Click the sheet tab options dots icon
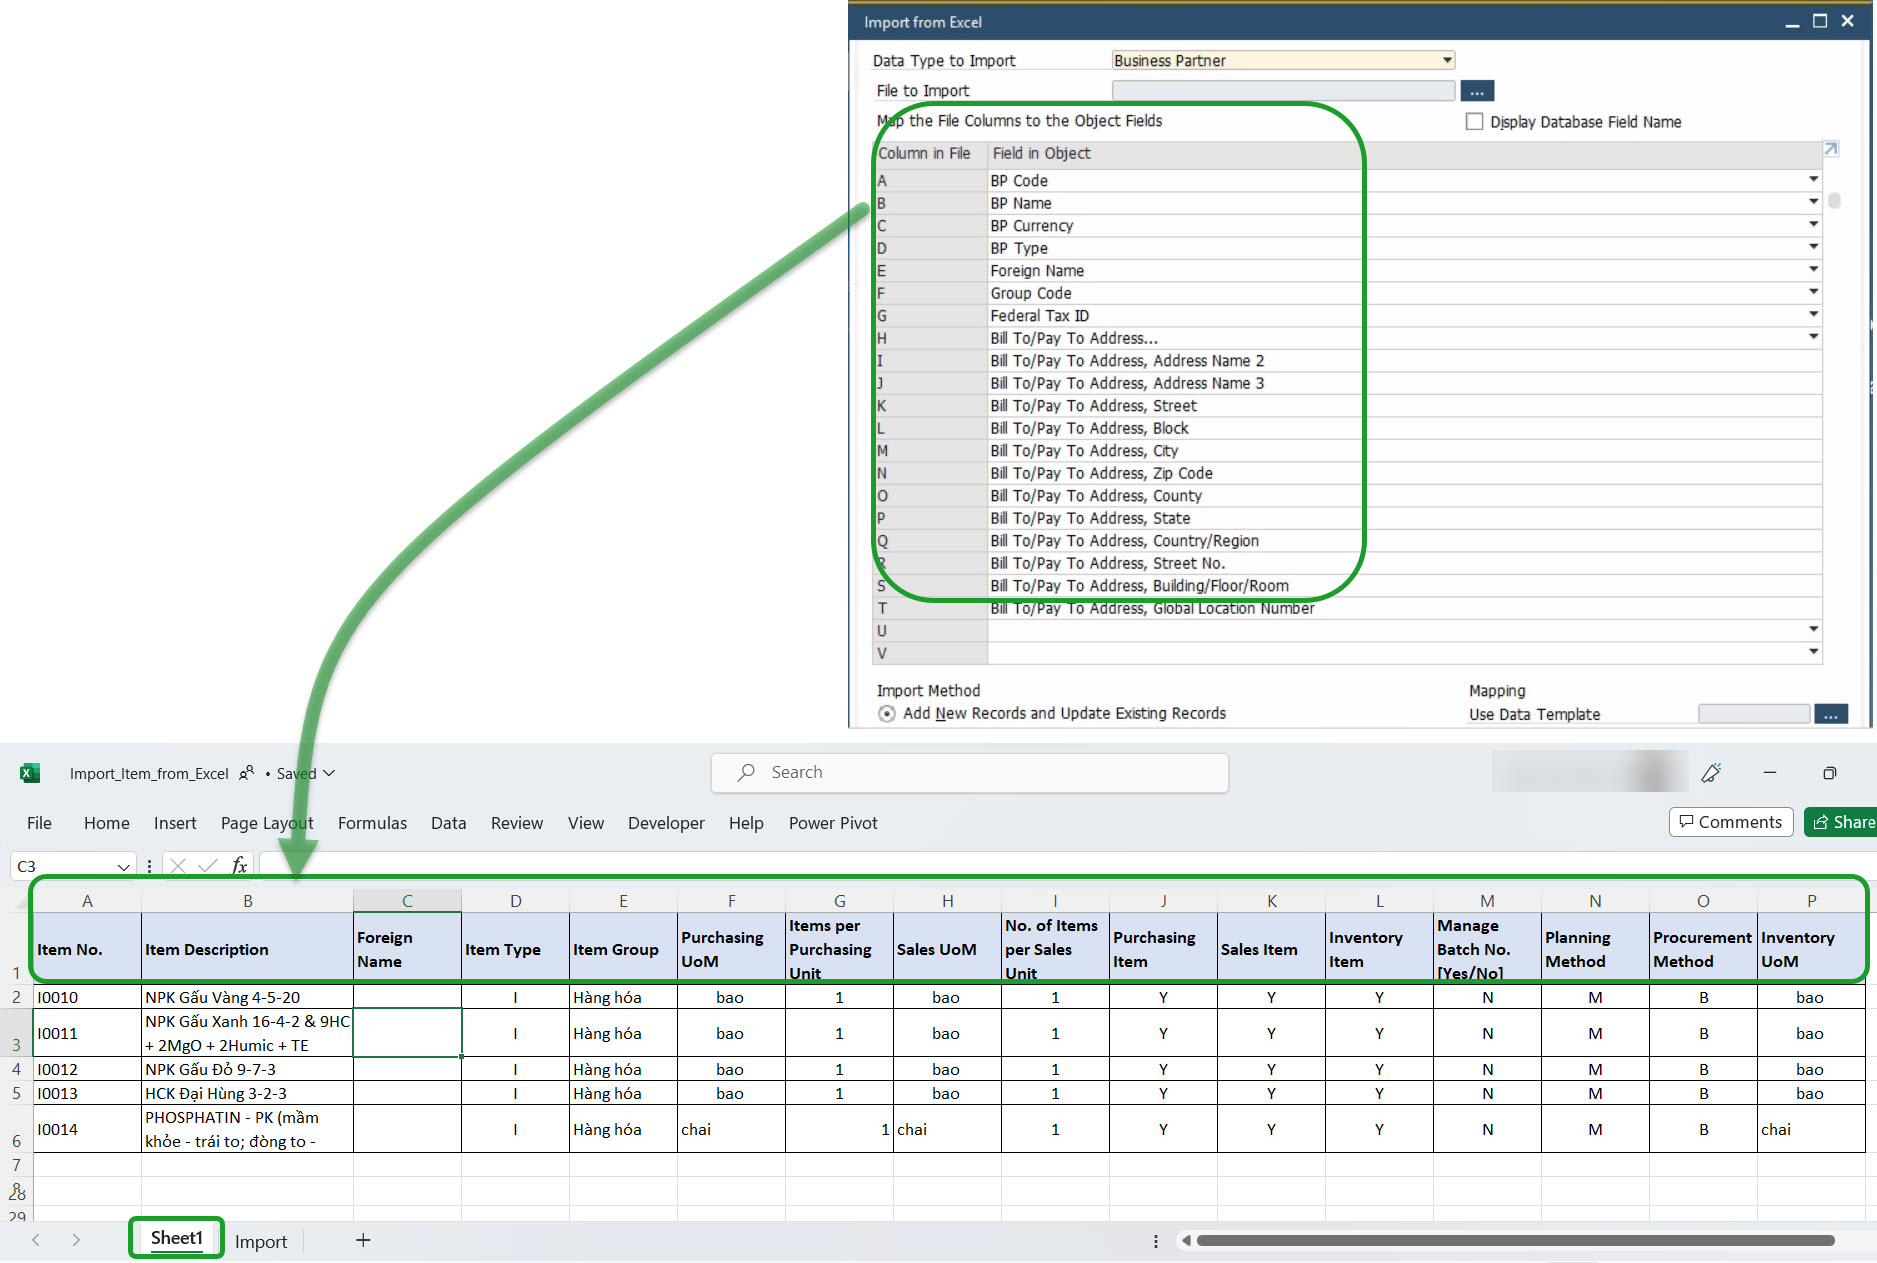Image resolution: width=1877 pixels, height=1263 pixels. pos(1156,1241)
